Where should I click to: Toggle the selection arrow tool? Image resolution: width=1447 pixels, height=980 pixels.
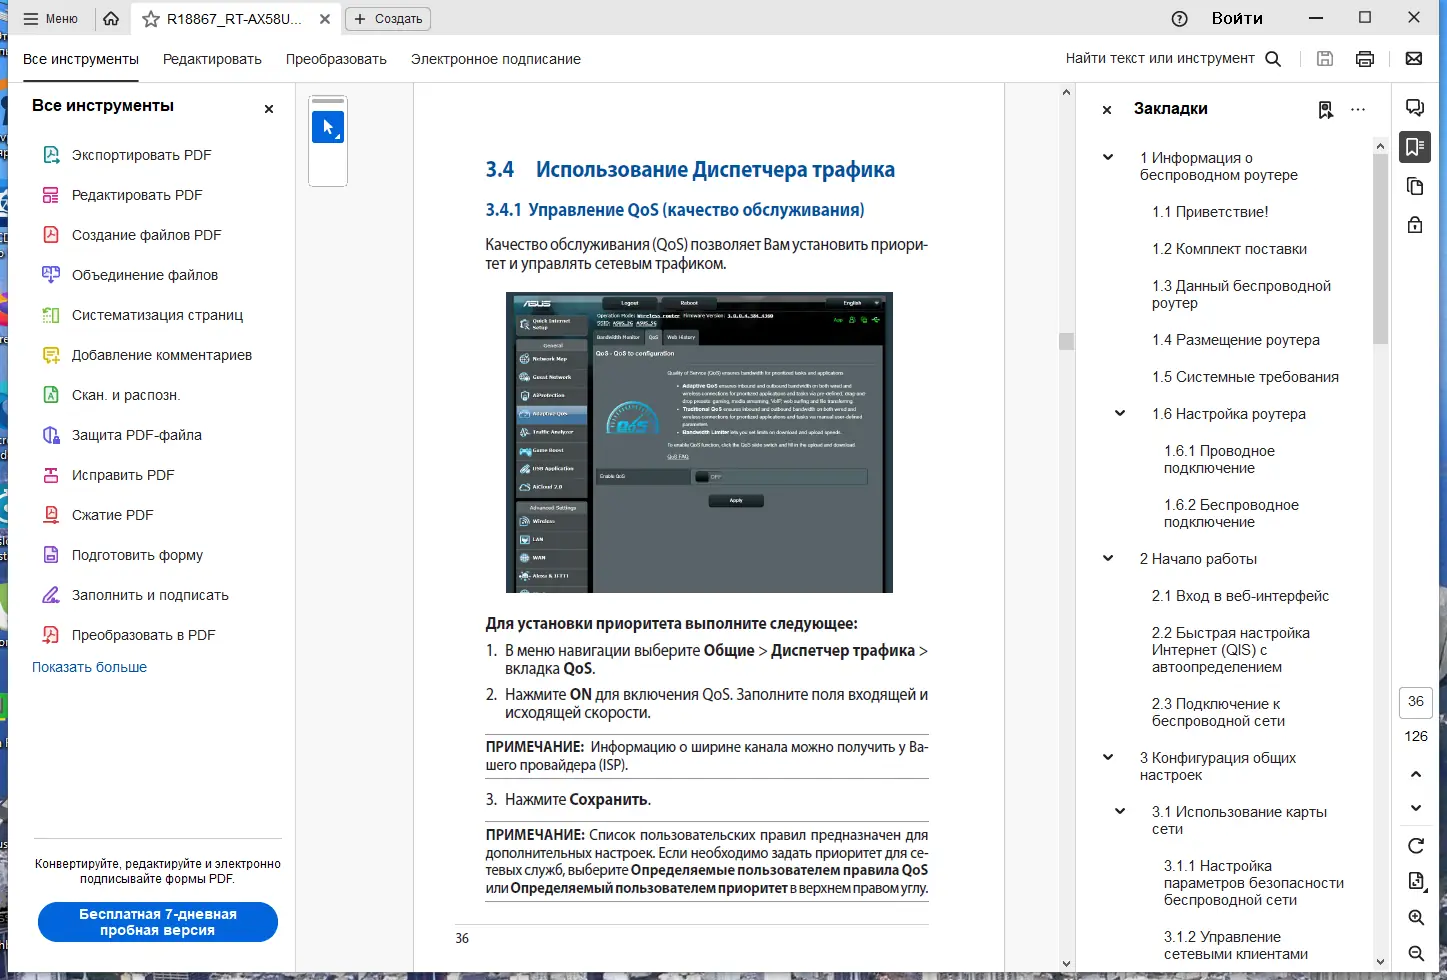coord(328,127)
